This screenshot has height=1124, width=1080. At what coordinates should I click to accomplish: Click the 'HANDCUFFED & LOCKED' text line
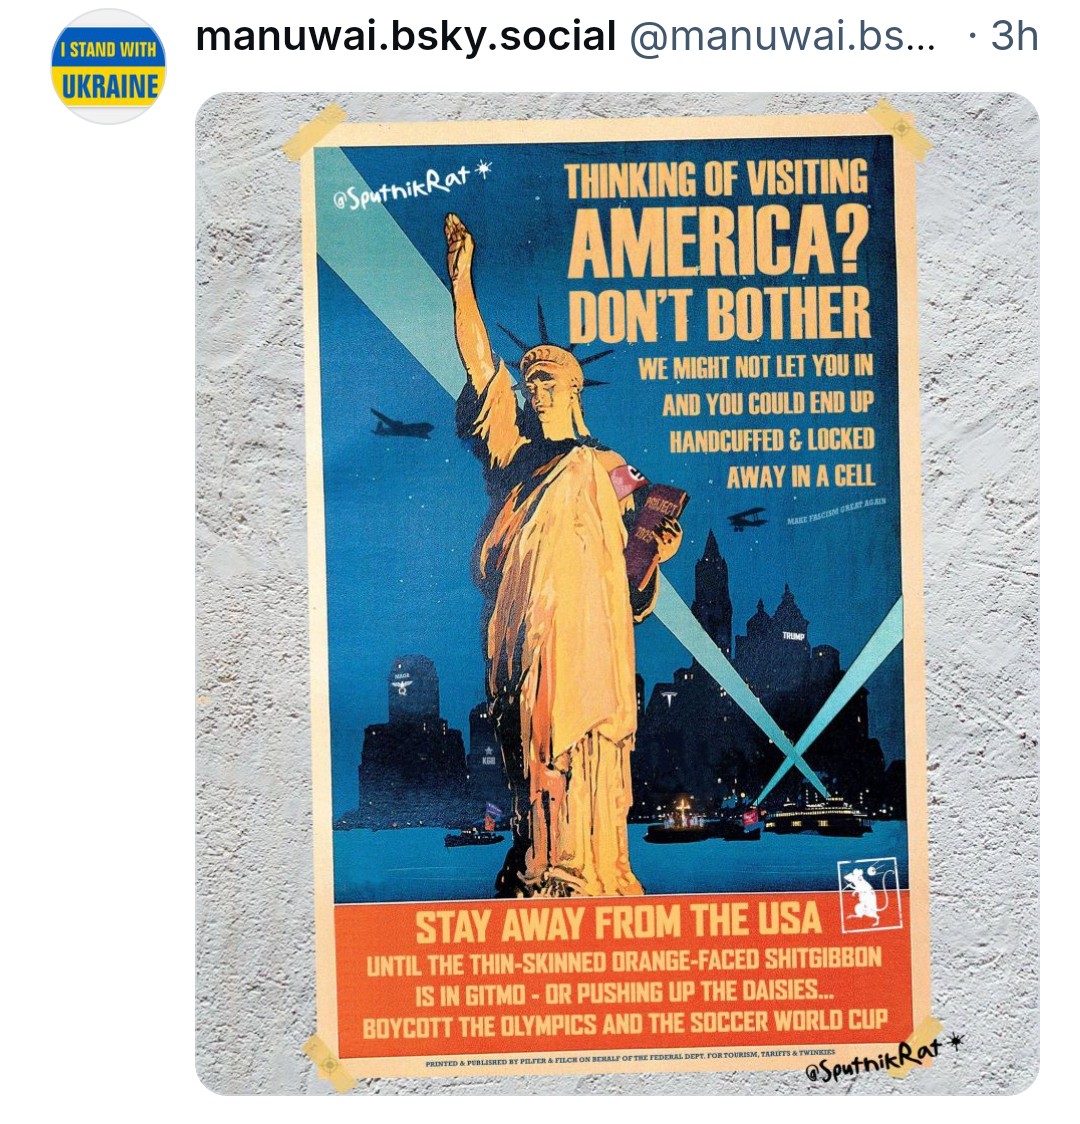(772, 439)
